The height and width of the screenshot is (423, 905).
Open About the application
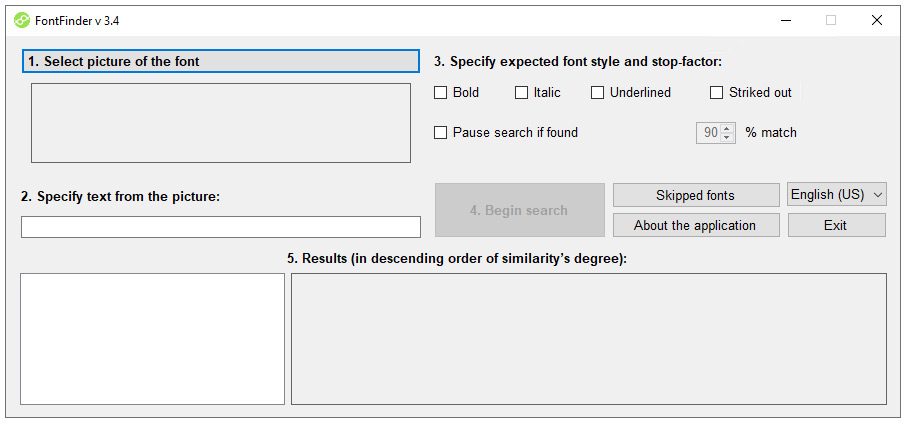tap(696, 225)
